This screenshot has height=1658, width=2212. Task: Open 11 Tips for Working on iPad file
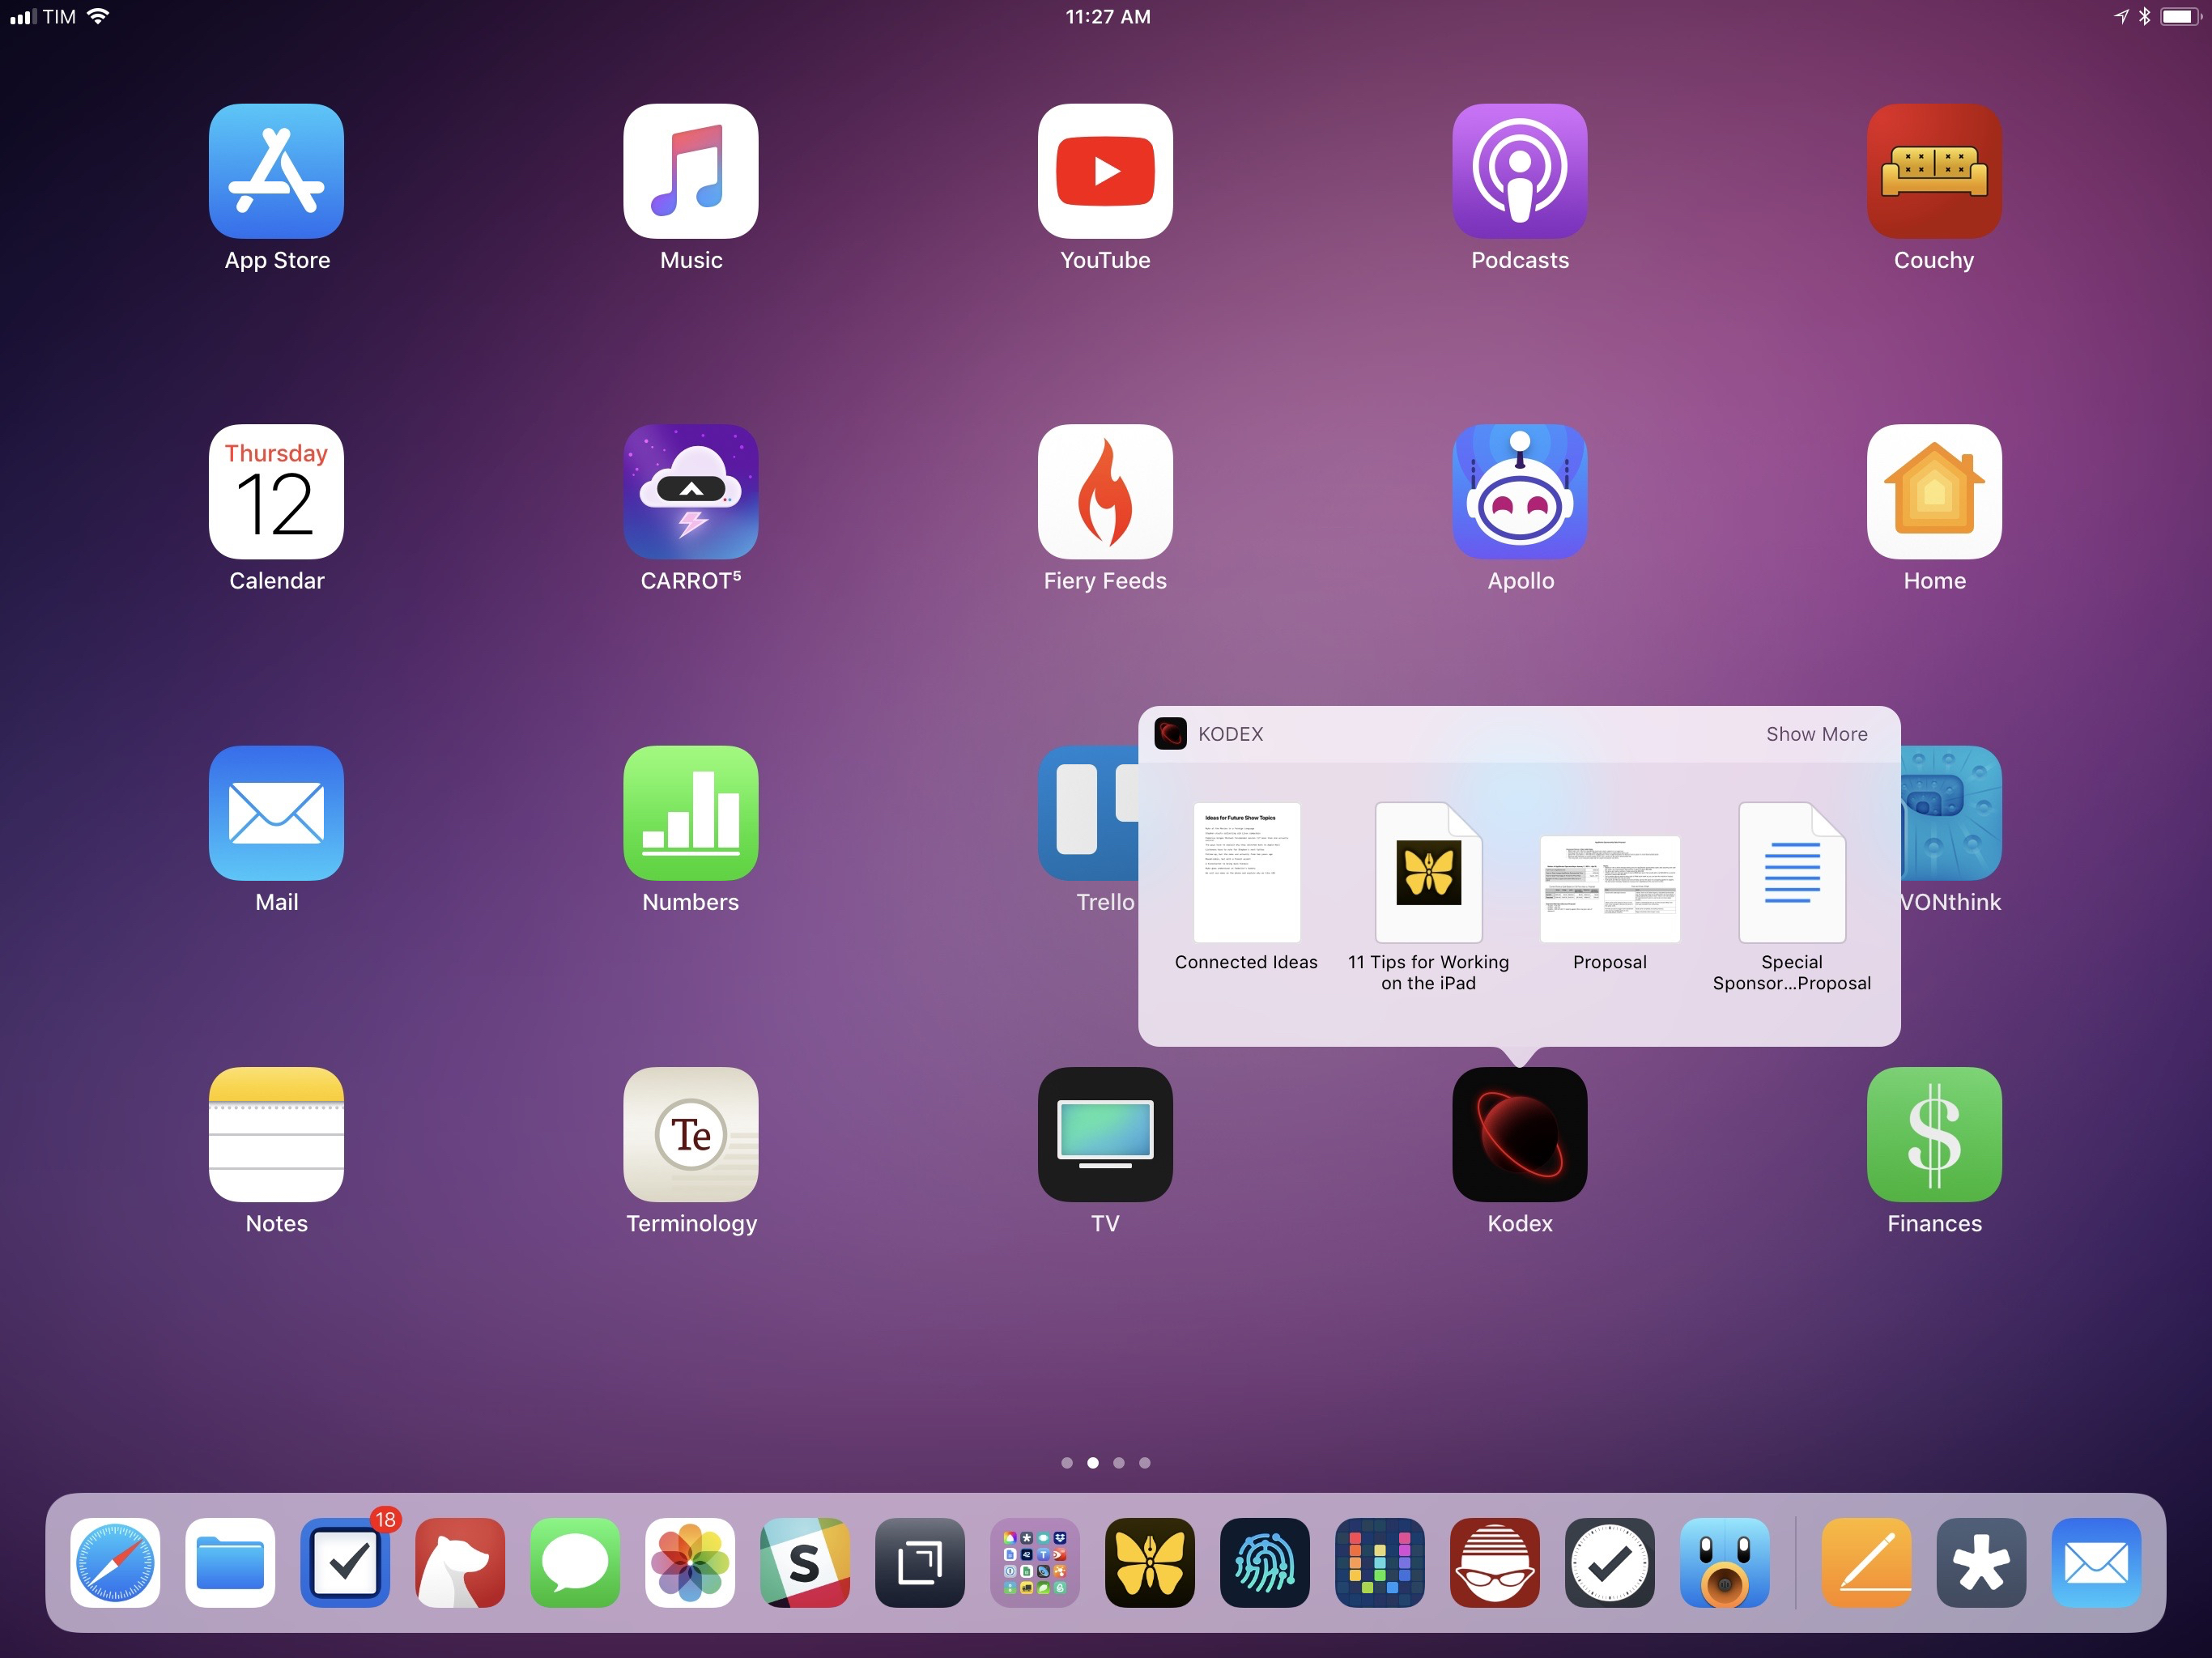pyautogui.click(x=1428, y=873)
